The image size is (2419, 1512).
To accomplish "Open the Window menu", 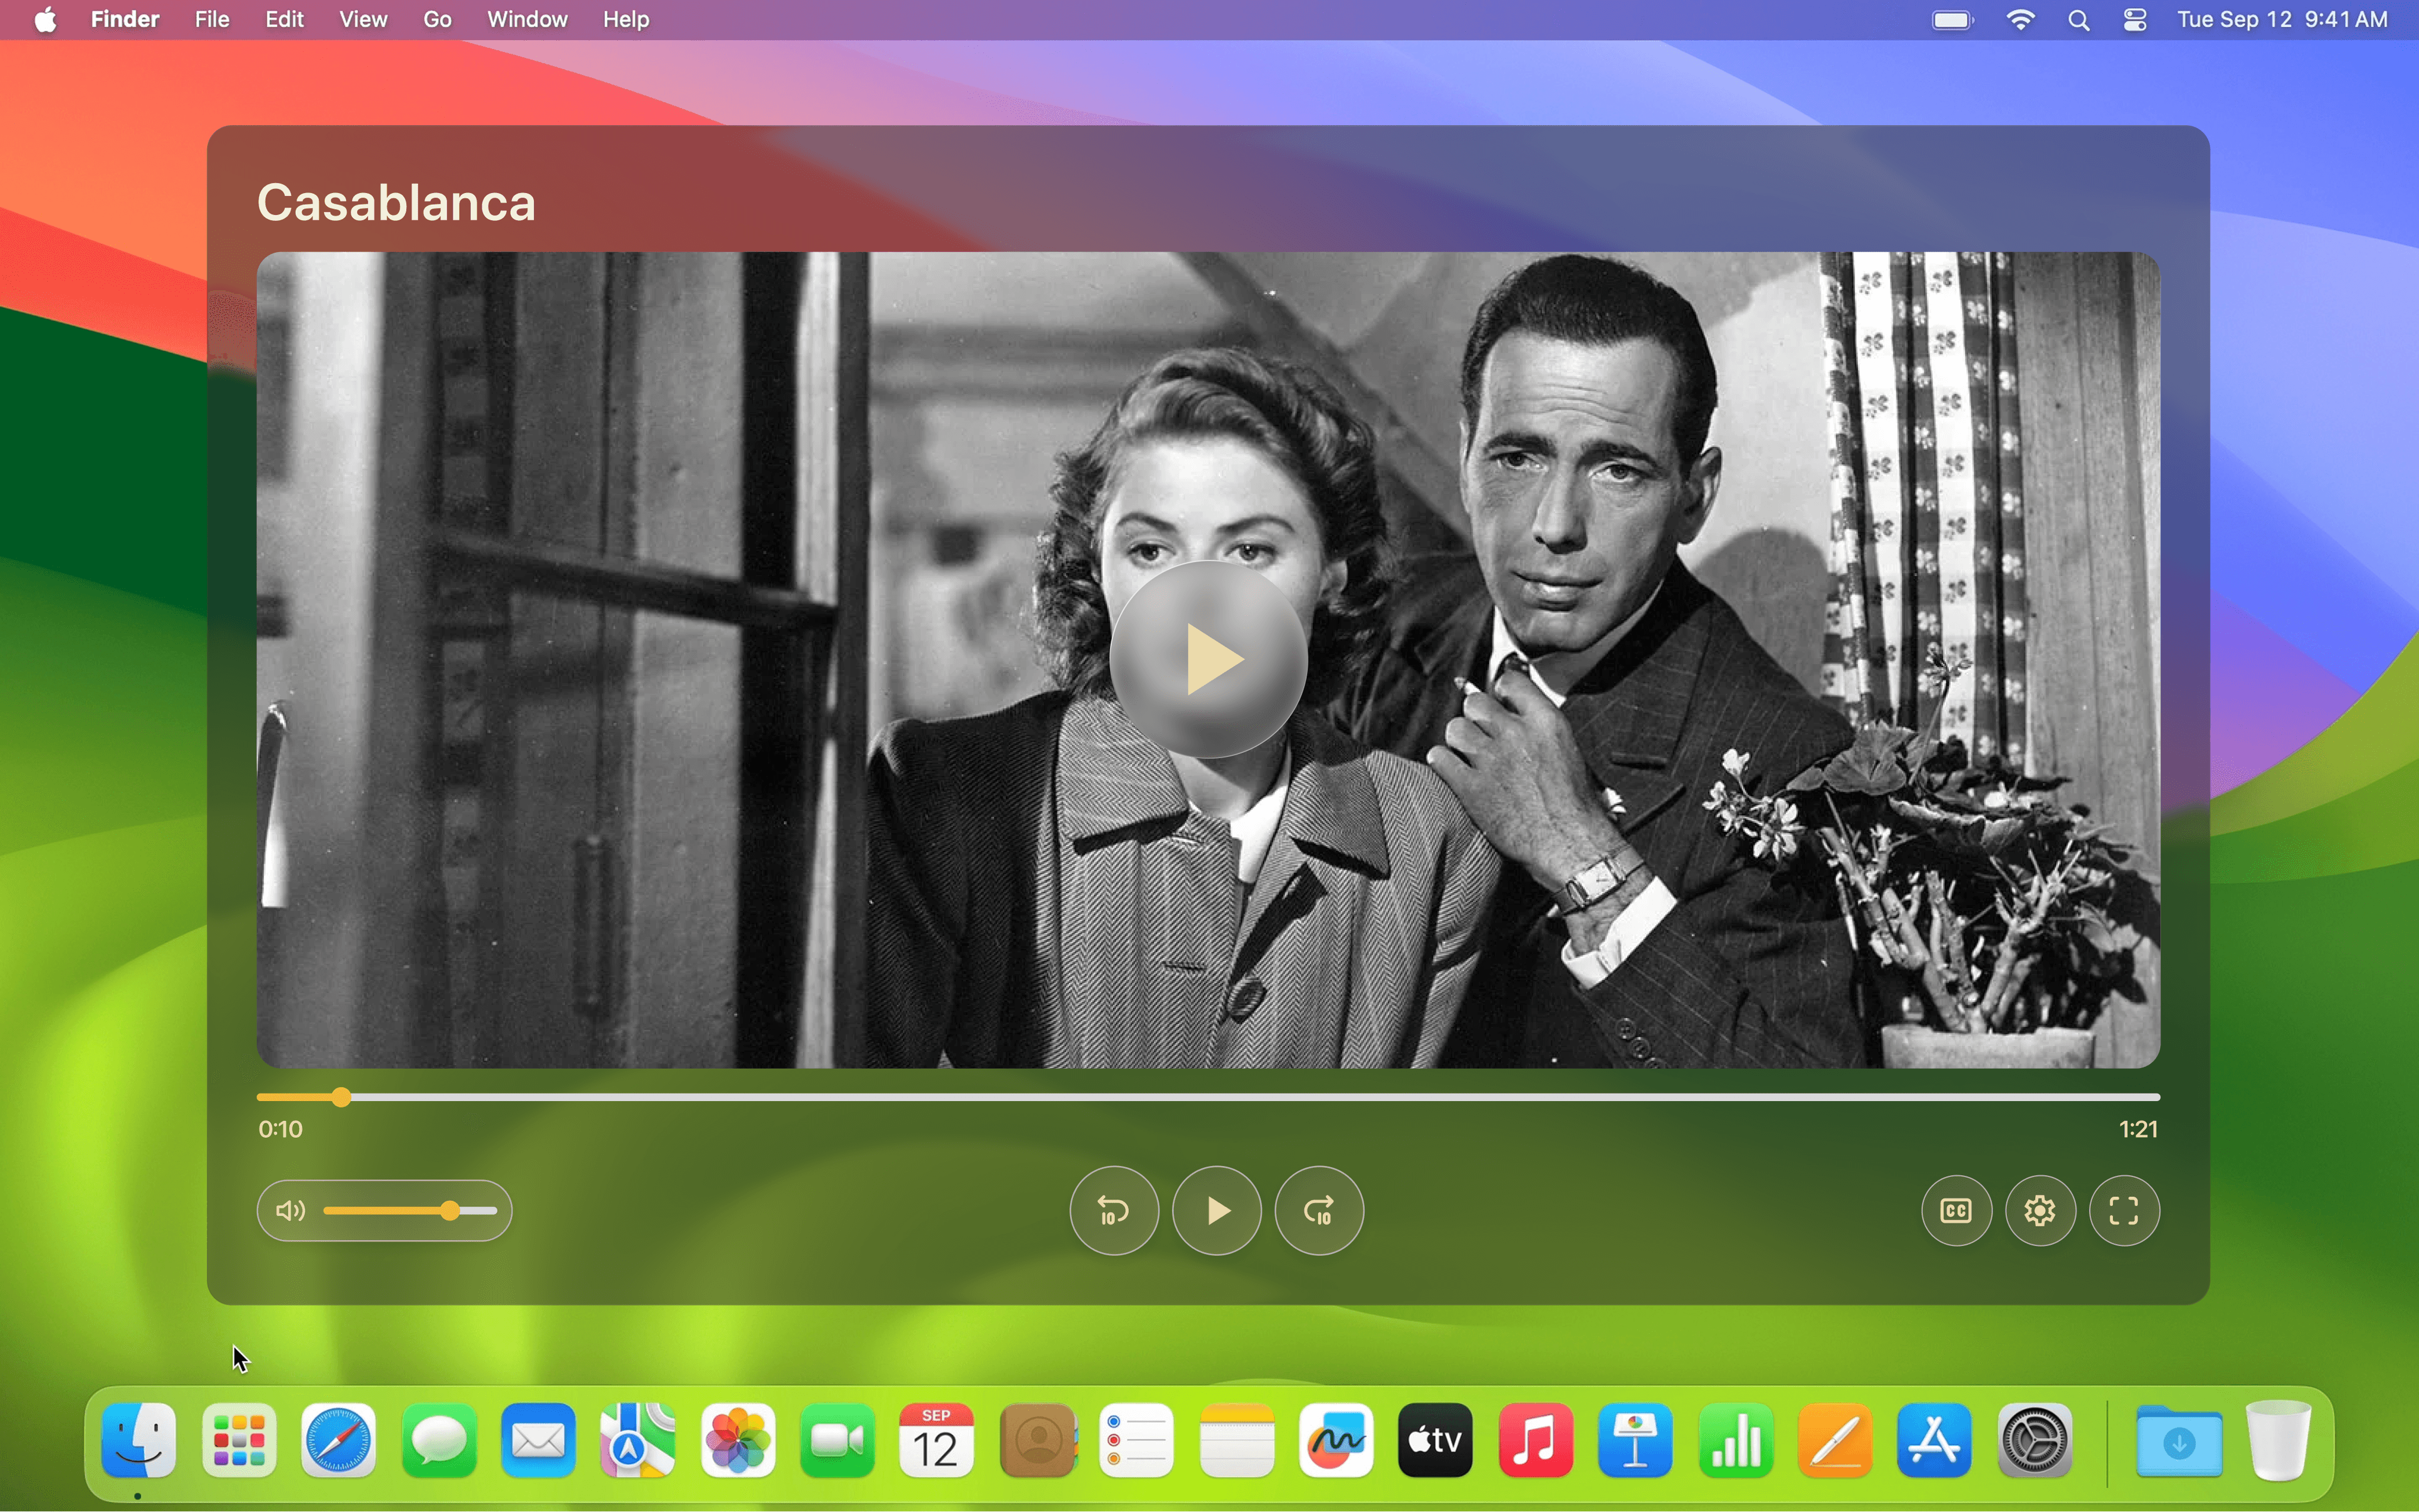I will (x=527, y=20).
